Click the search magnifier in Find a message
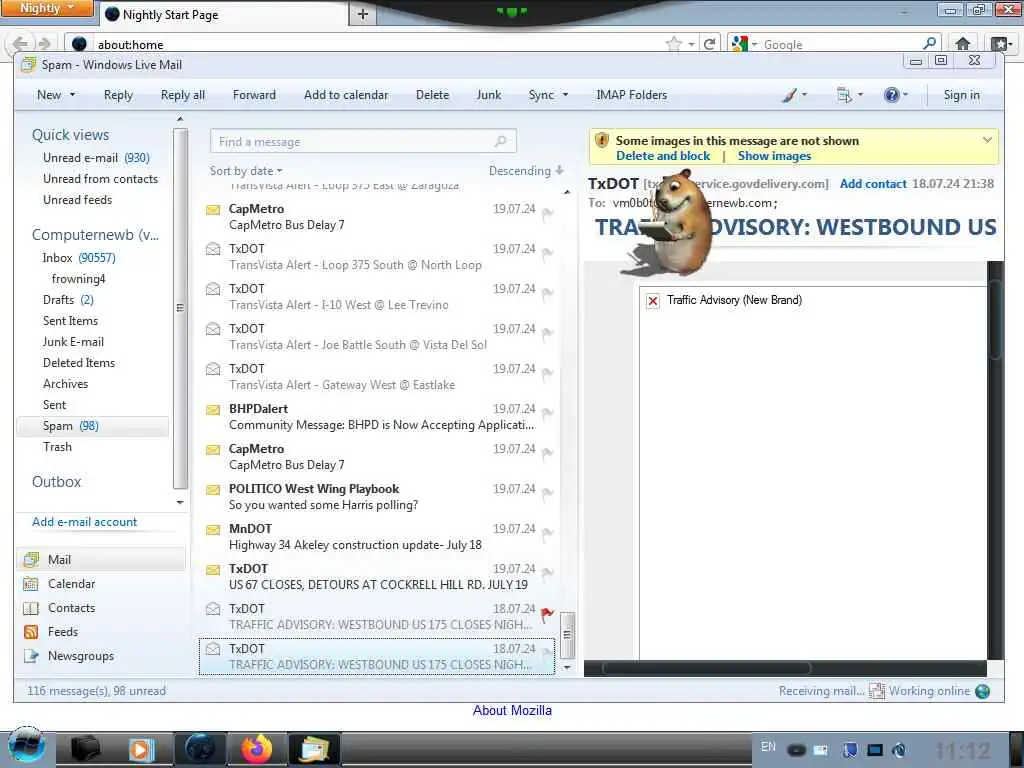 click(x=500, y=141)
